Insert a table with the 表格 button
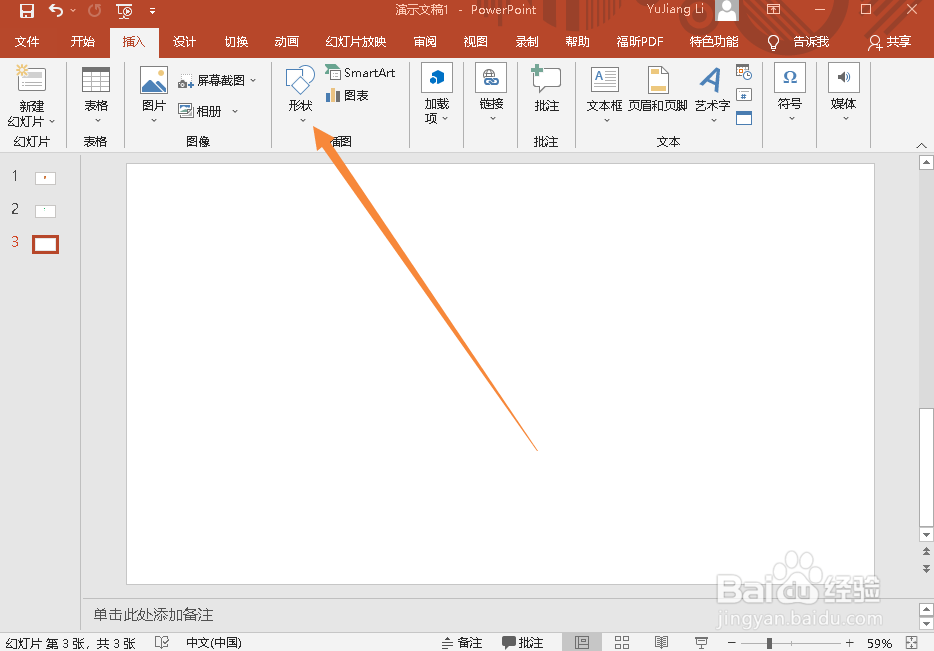934x651 pixels. pos(96,94)
